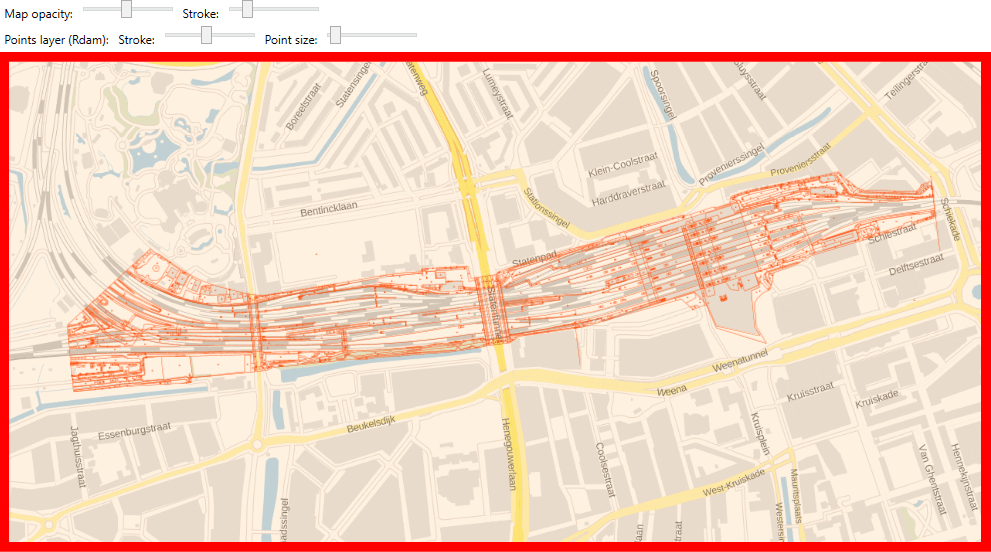The image size is (991, 552).
Task: Click the Harddraverstraat street label
Action: 628,193
